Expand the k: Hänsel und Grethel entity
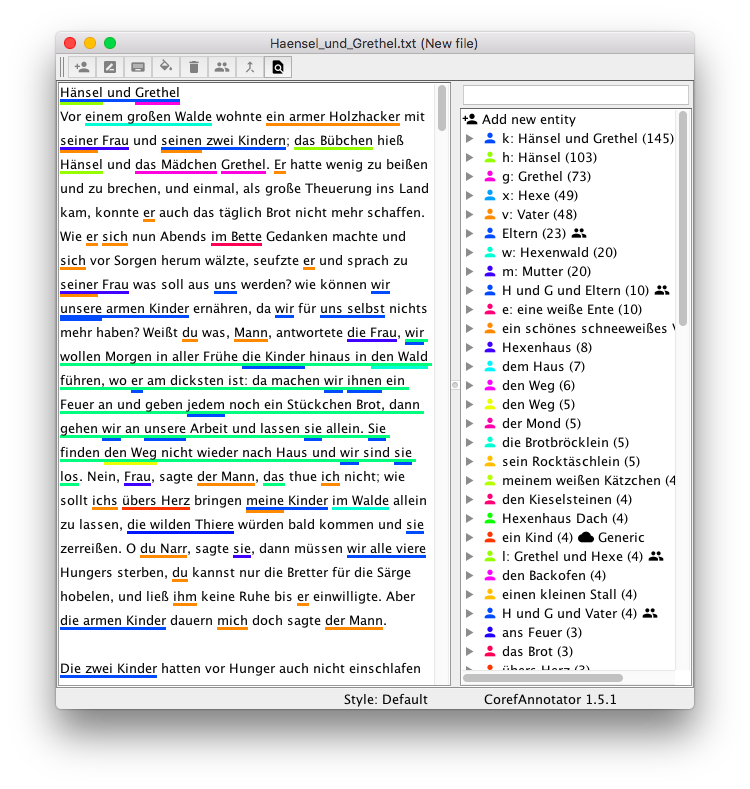 pyautogui.click(x=470, y=138)
